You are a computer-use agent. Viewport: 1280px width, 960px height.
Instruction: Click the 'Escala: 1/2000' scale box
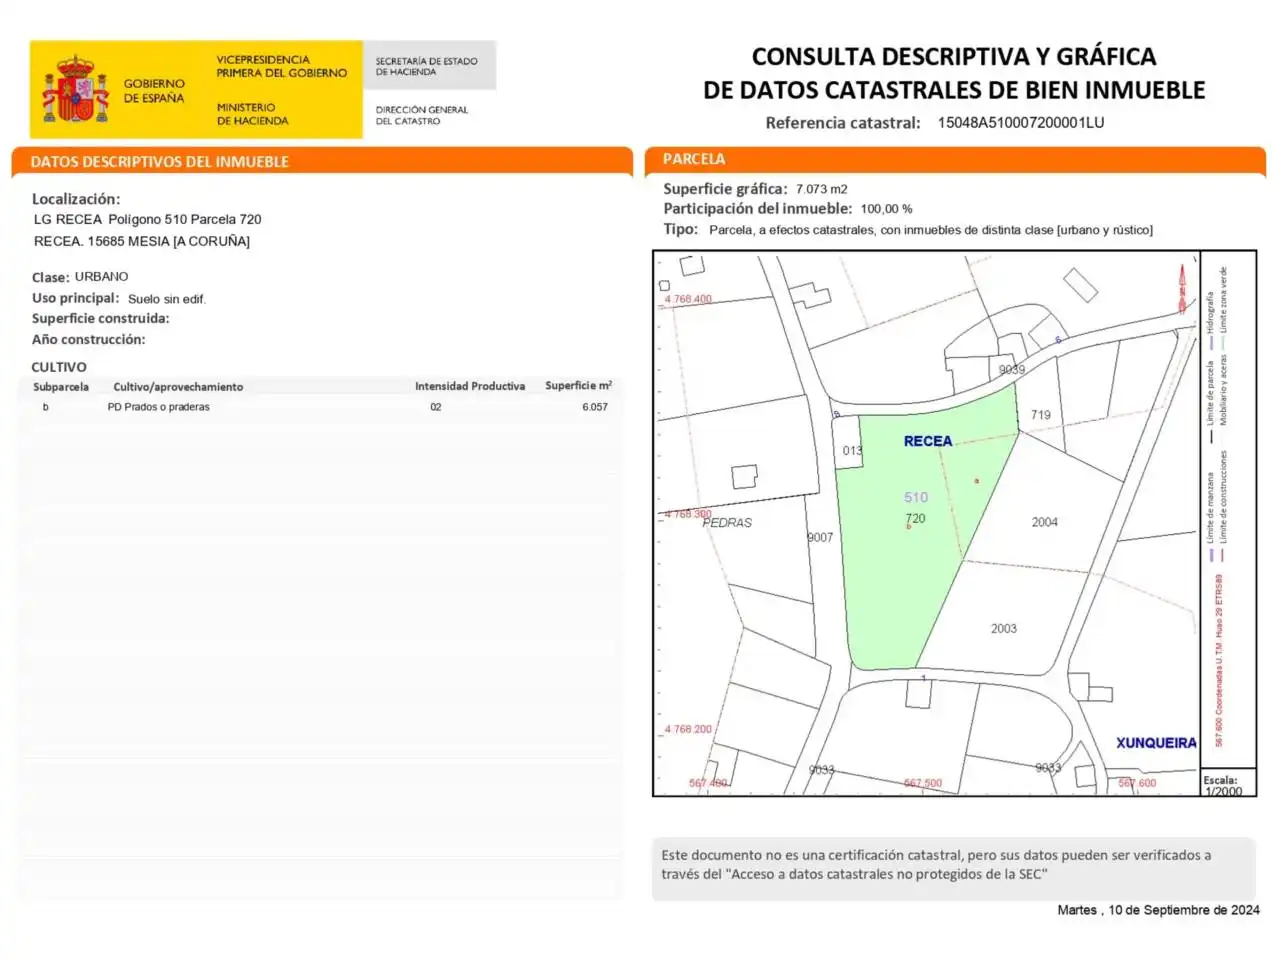point(1228,784)
